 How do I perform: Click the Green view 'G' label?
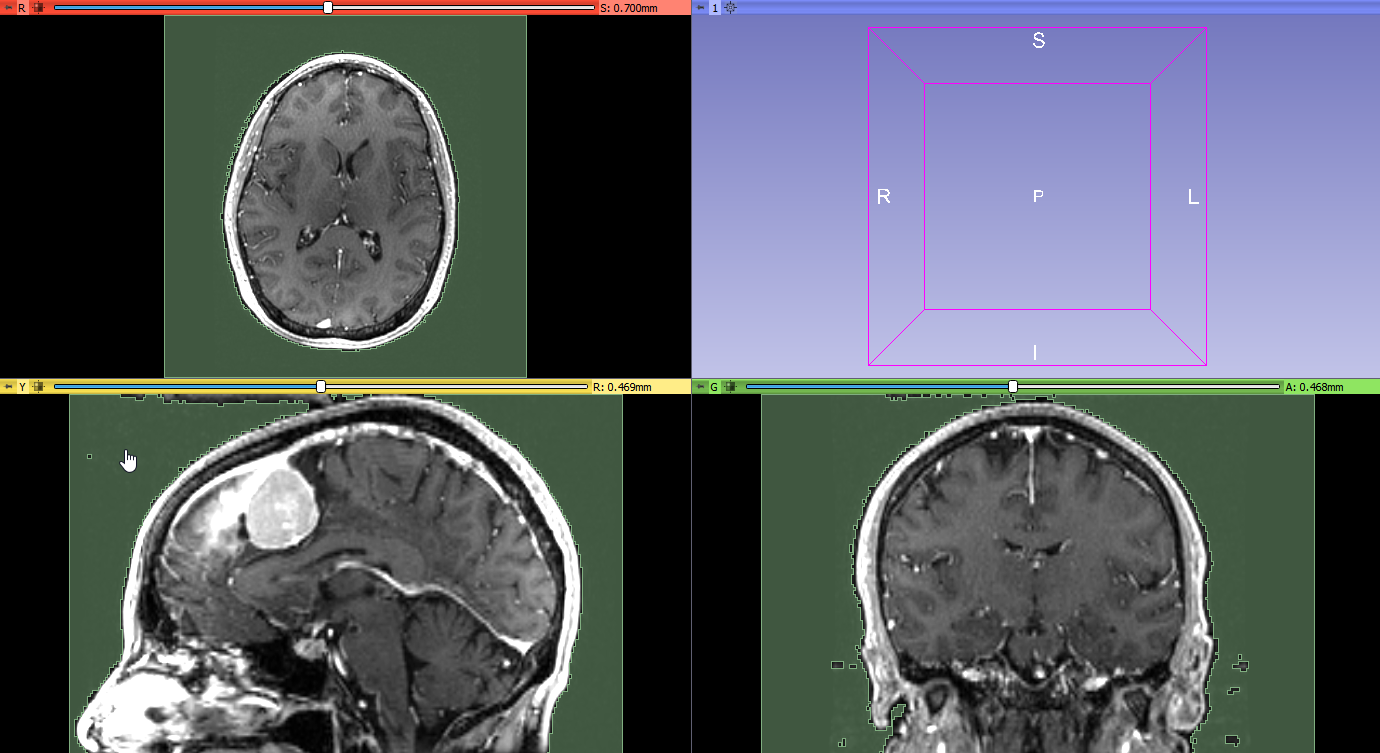tap(714, 386)
